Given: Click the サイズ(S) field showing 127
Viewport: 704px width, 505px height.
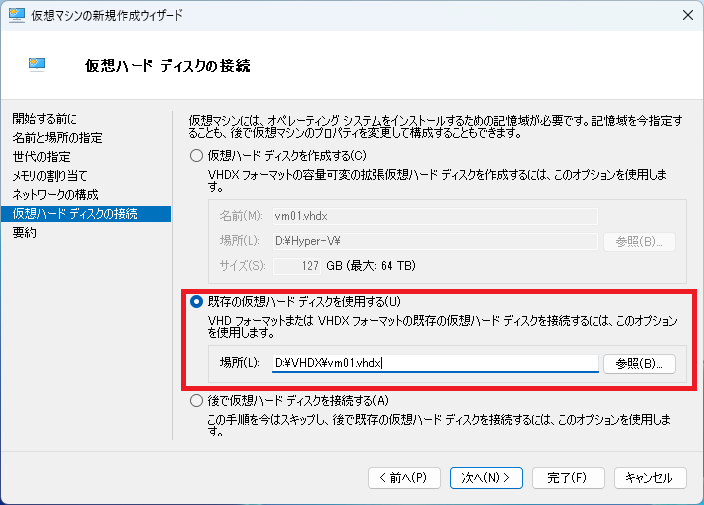Looking at the screenshot, I should pyautogui.click(x=297, y=266).
